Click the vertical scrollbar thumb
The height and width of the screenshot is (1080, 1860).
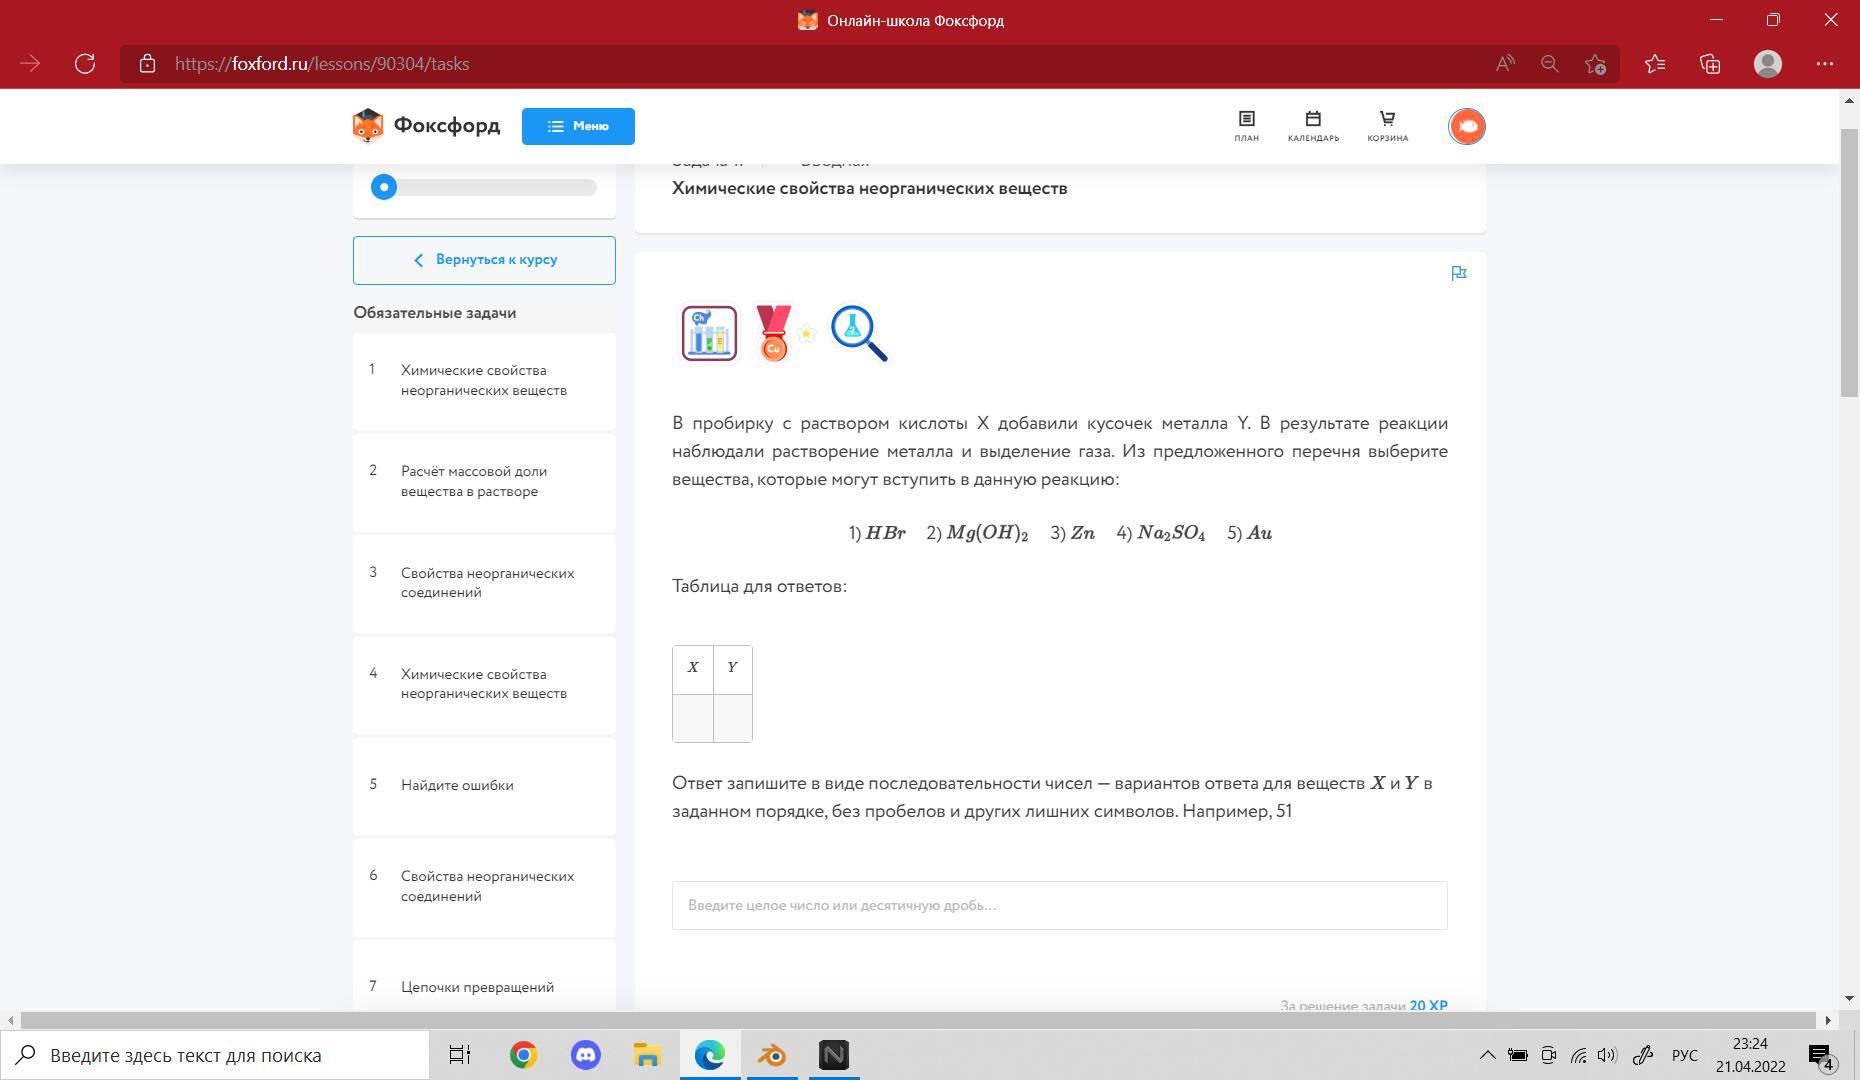pos(1849,262)
